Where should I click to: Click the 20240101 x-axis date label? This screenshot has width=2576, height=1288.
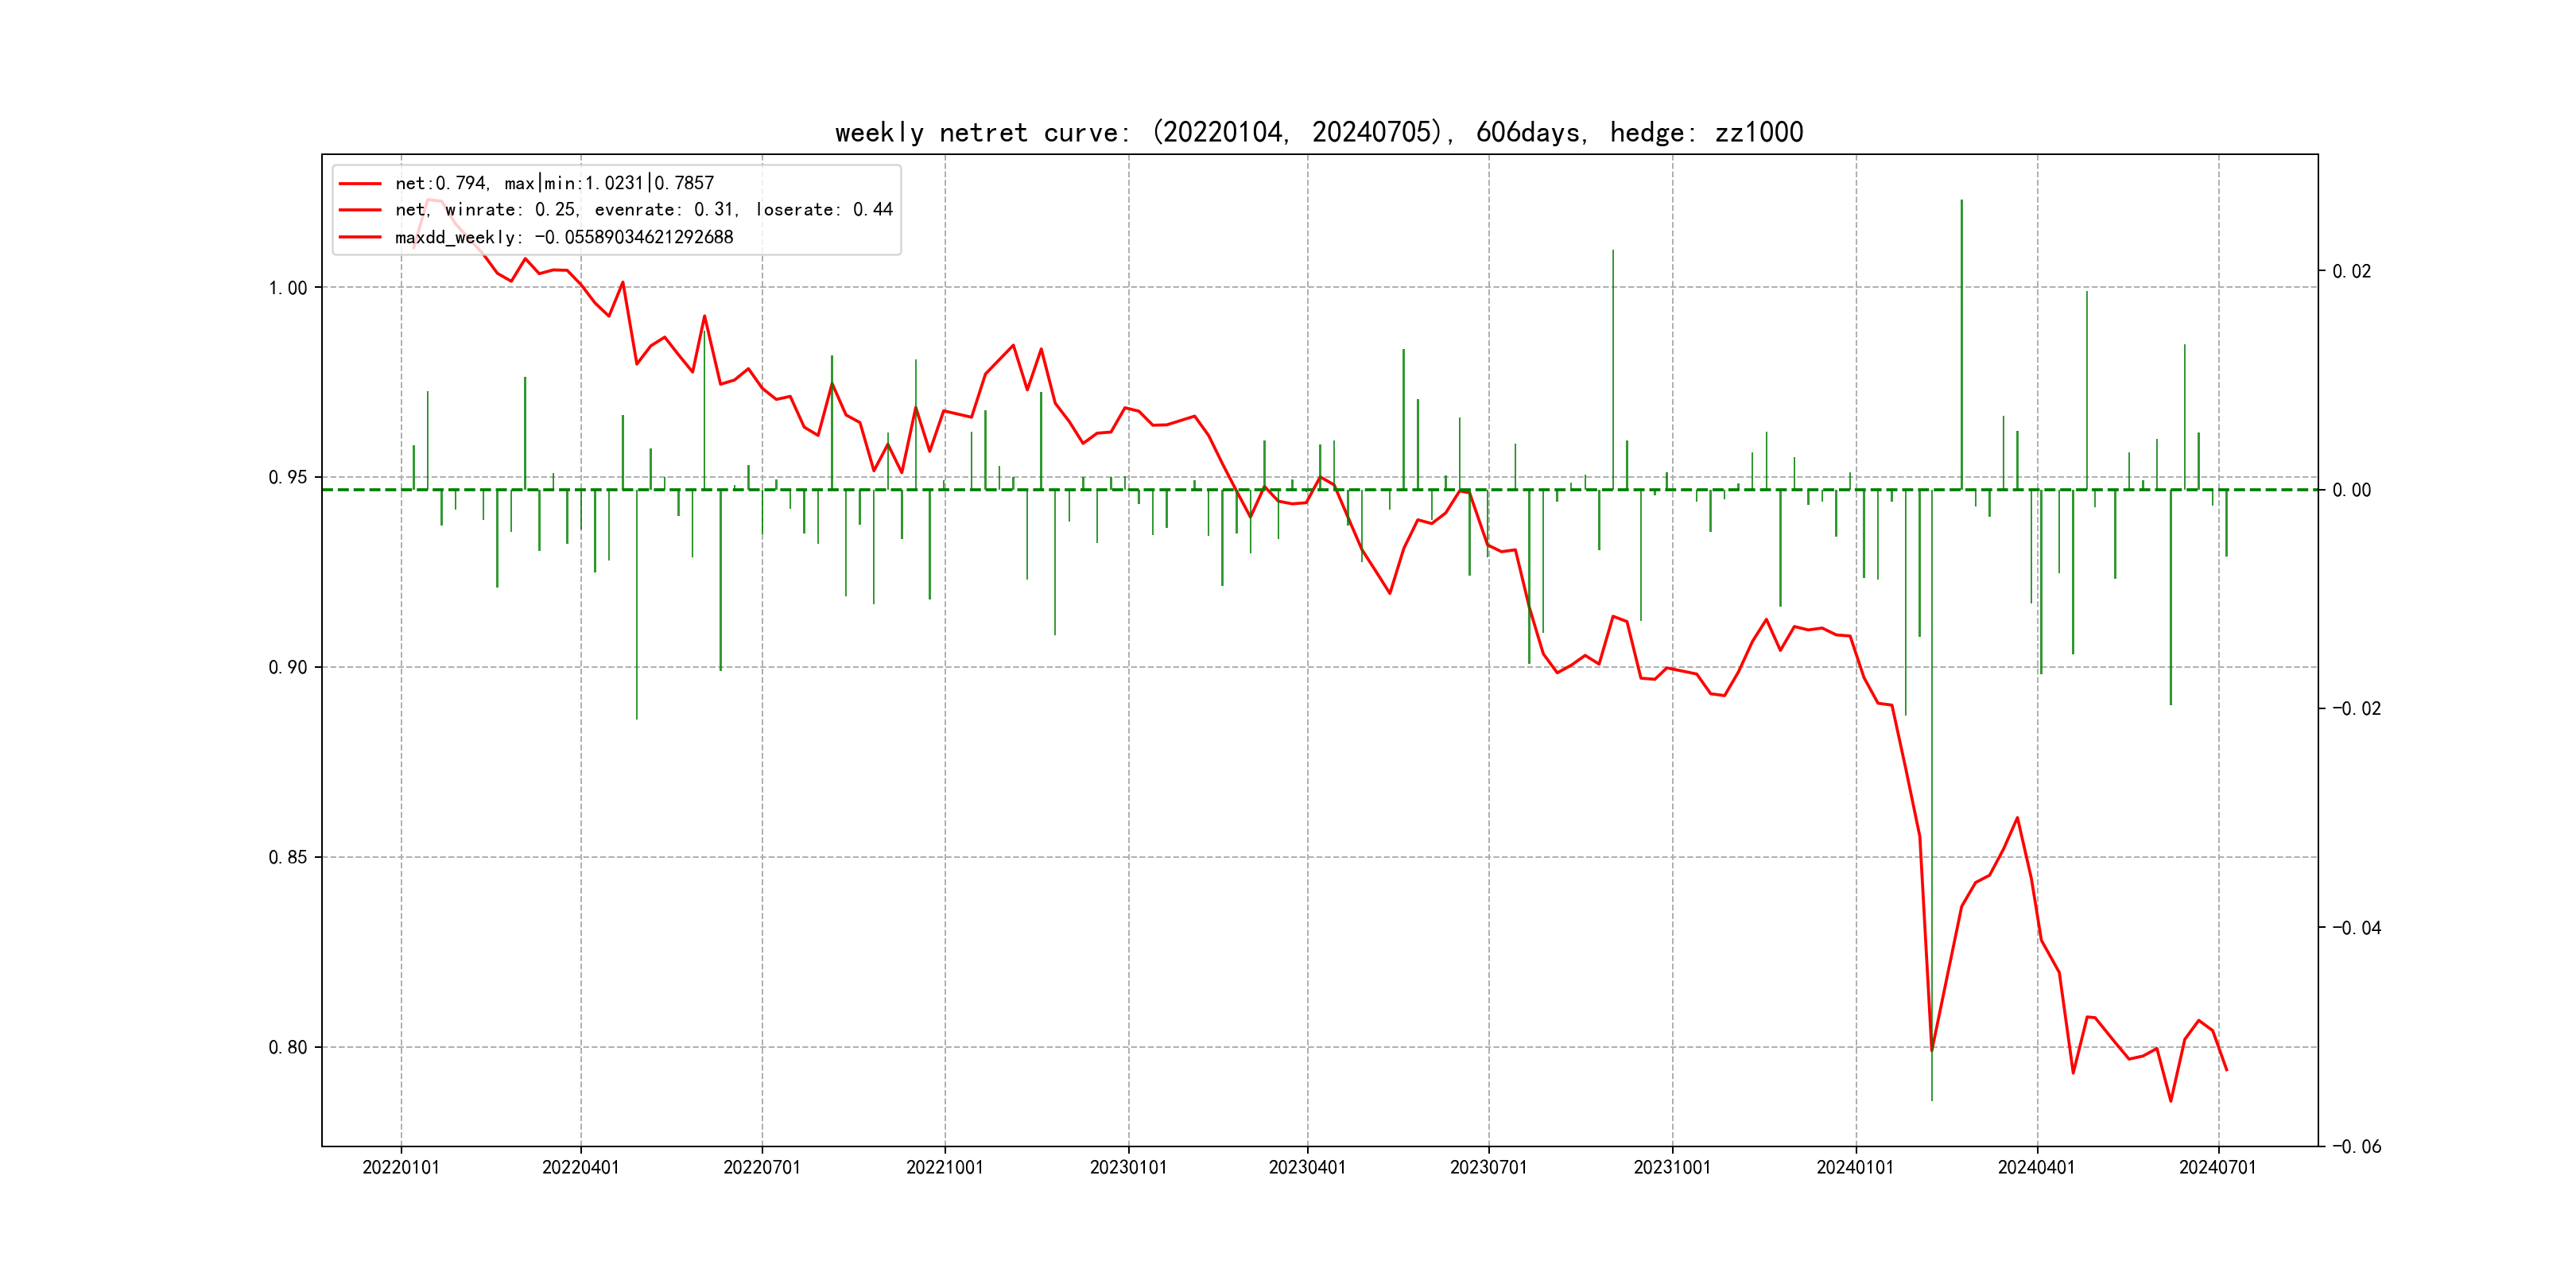click(1855, 1168)
